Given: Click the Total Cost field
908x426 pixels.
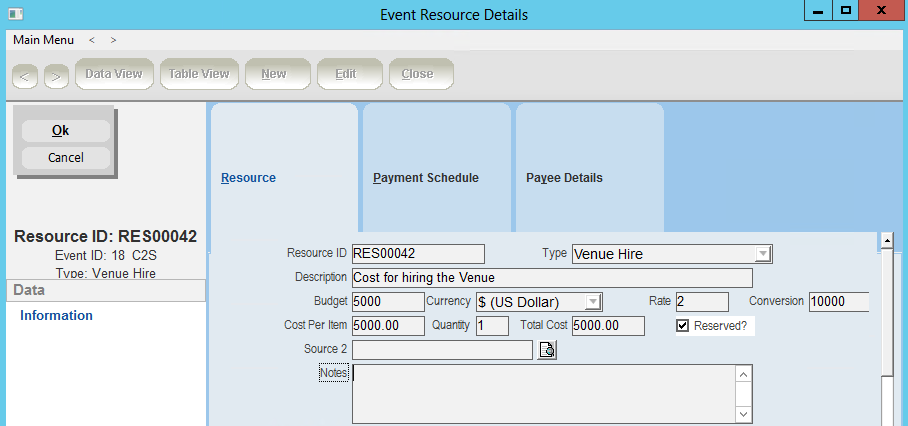Looking at the screenshot, I should tap(608, 326).
